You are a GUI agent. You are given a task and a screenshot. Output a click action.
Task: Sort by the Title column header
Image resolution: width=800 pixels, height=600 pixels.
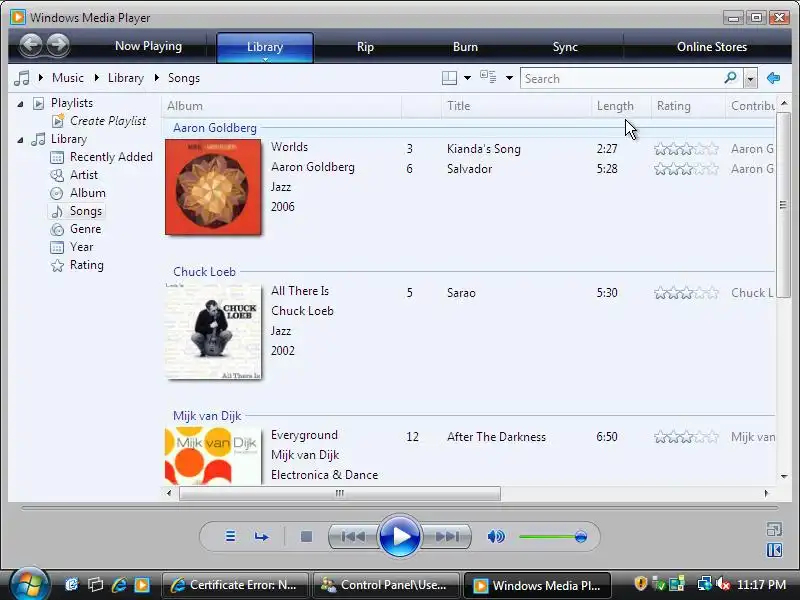coord(516,106)
